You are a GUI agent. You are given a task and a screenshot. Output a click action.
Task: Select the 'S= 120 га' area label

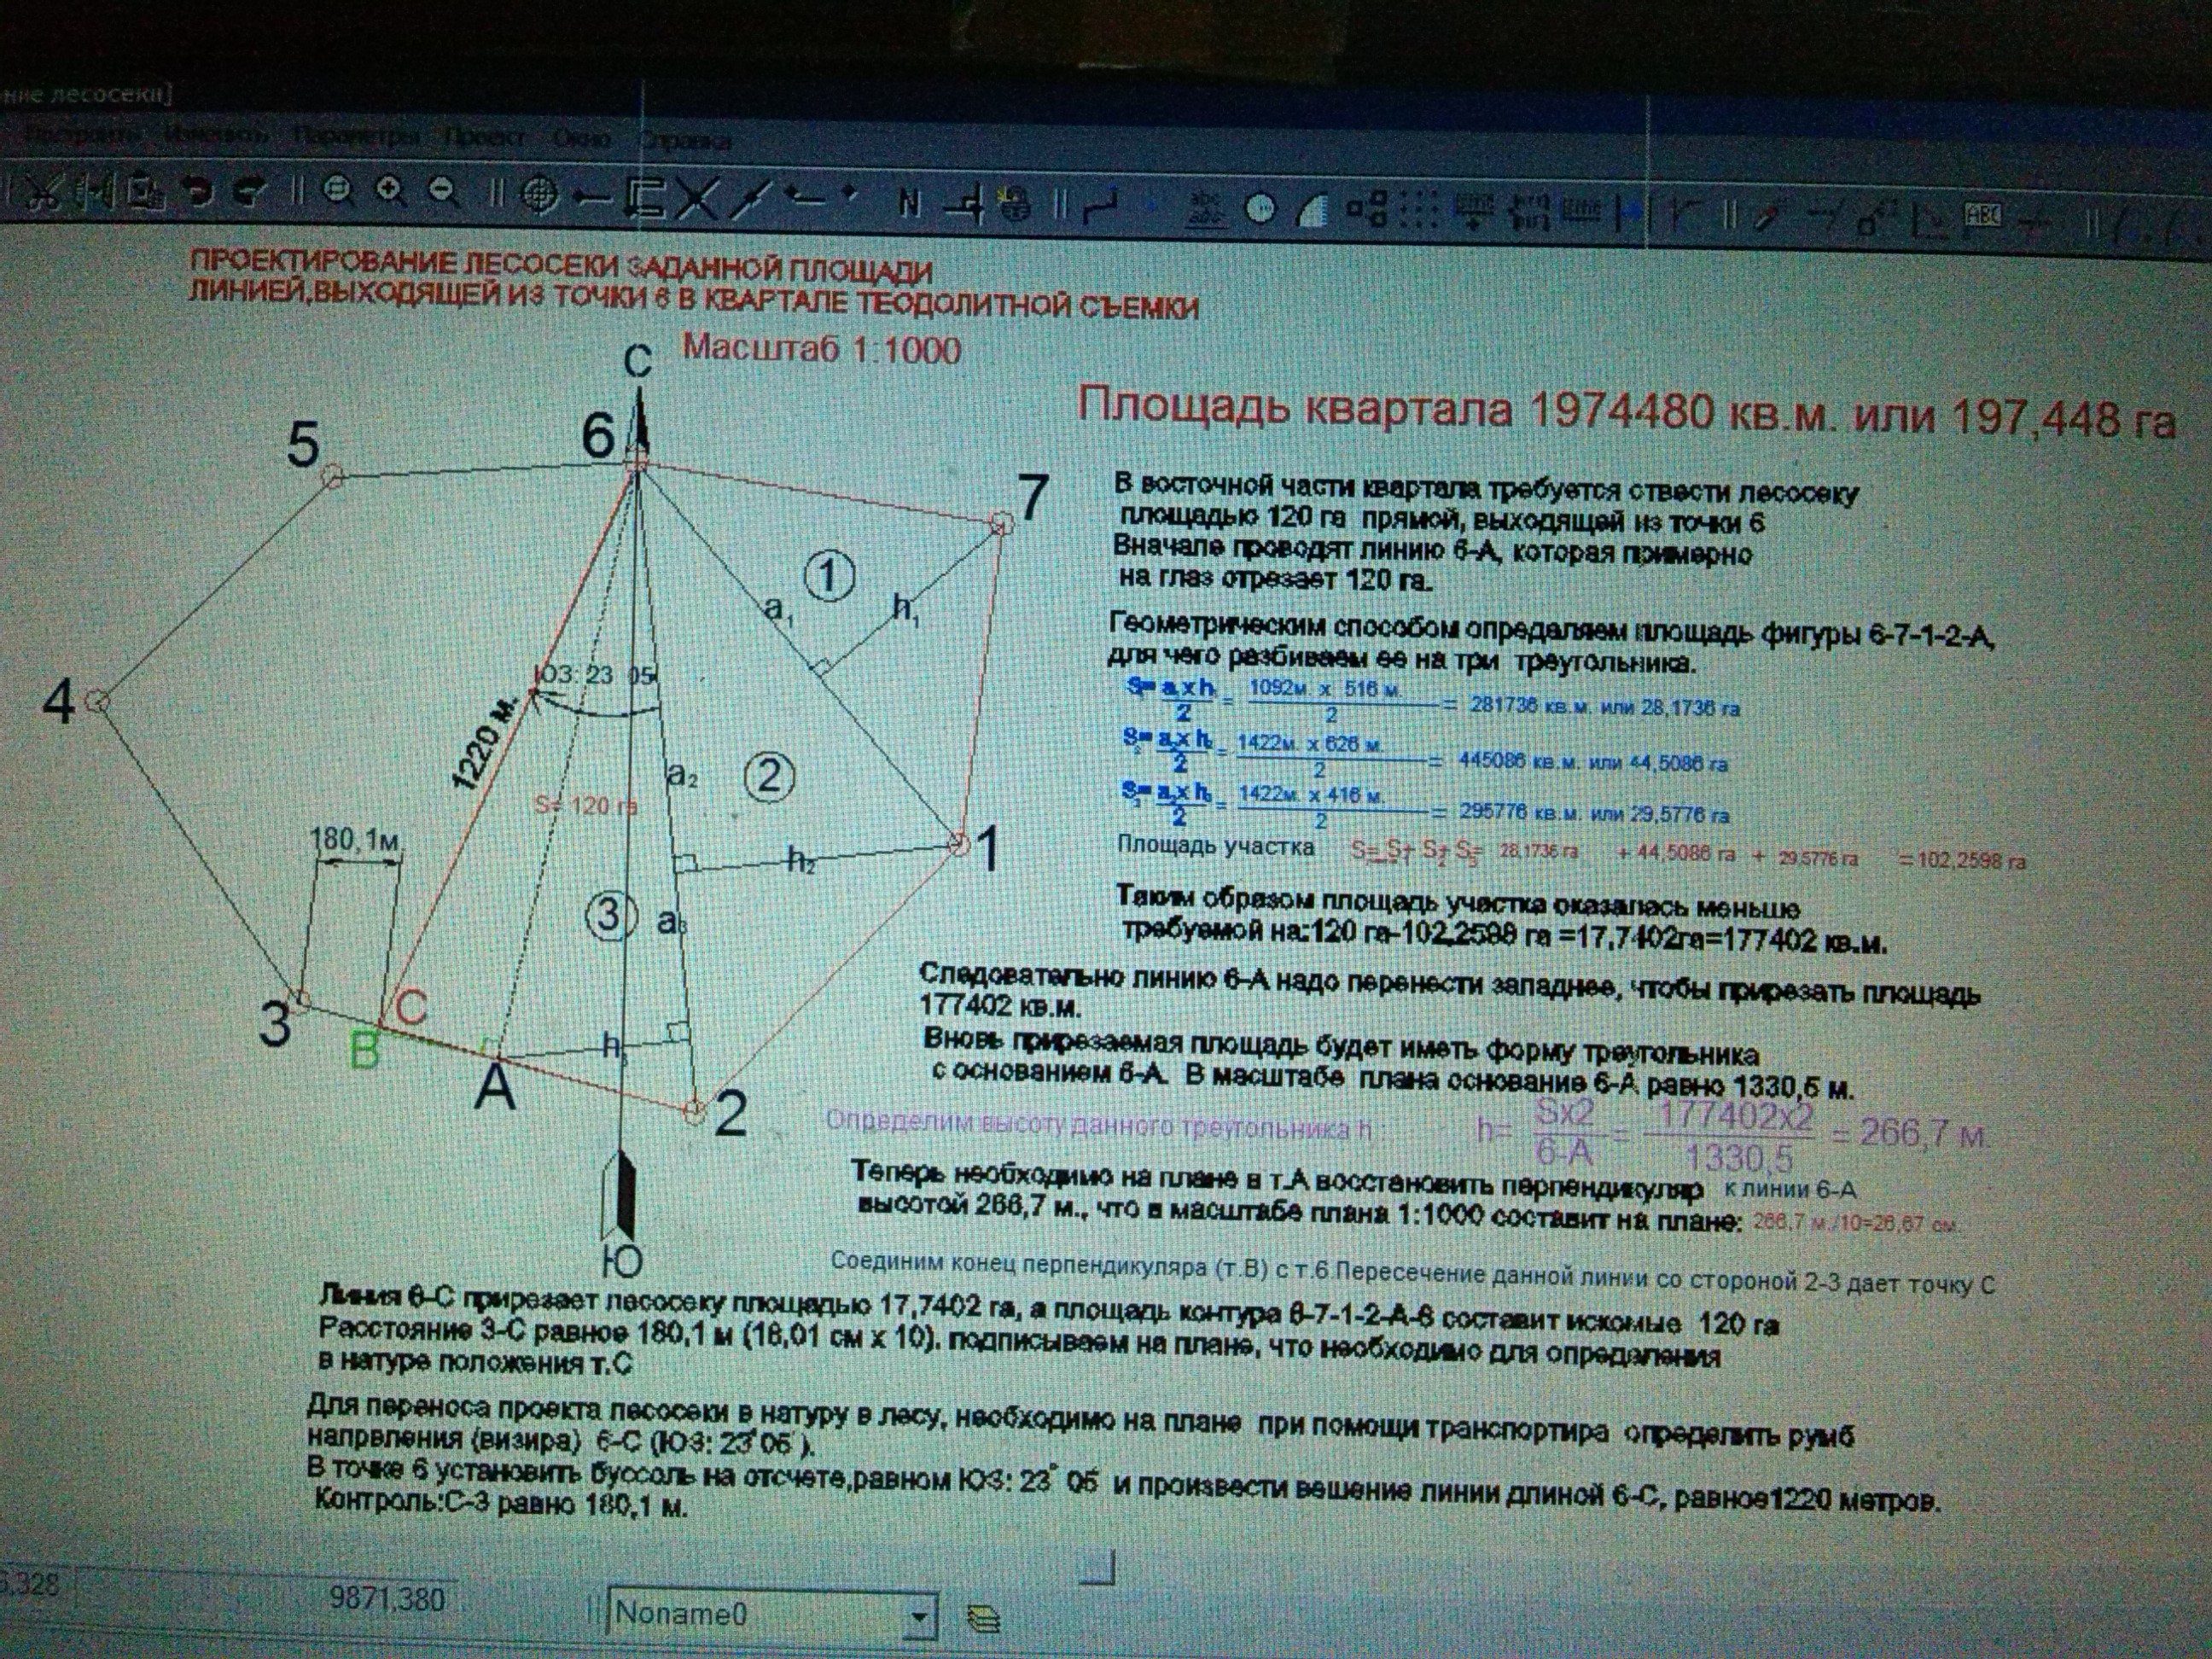[585, 804]
